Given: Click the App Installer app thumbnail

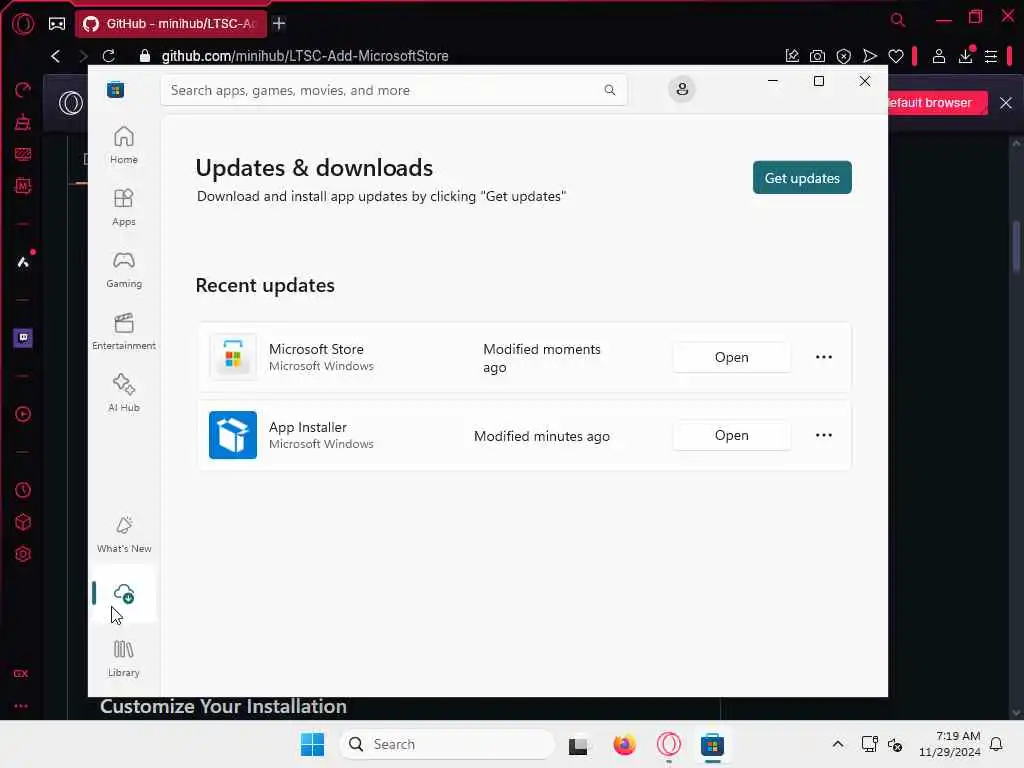Looking at the screenshot, I should tap(233, 435).
